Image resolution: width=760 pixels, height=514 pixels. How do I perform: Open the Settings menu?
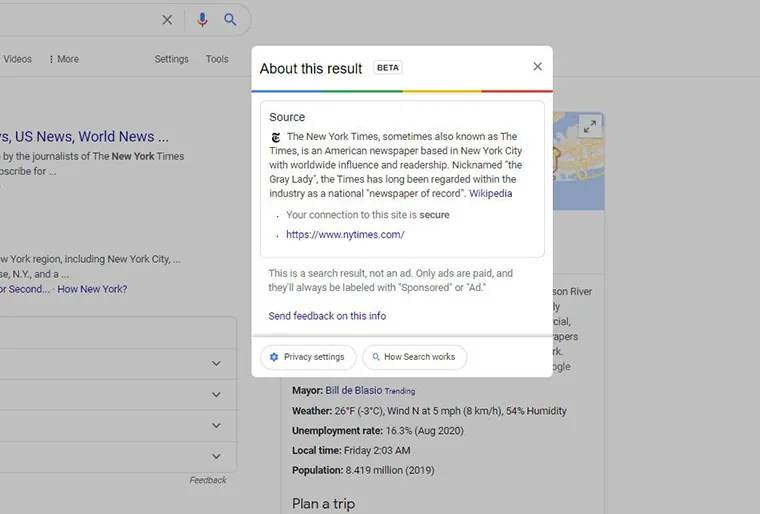pos(172,59)
